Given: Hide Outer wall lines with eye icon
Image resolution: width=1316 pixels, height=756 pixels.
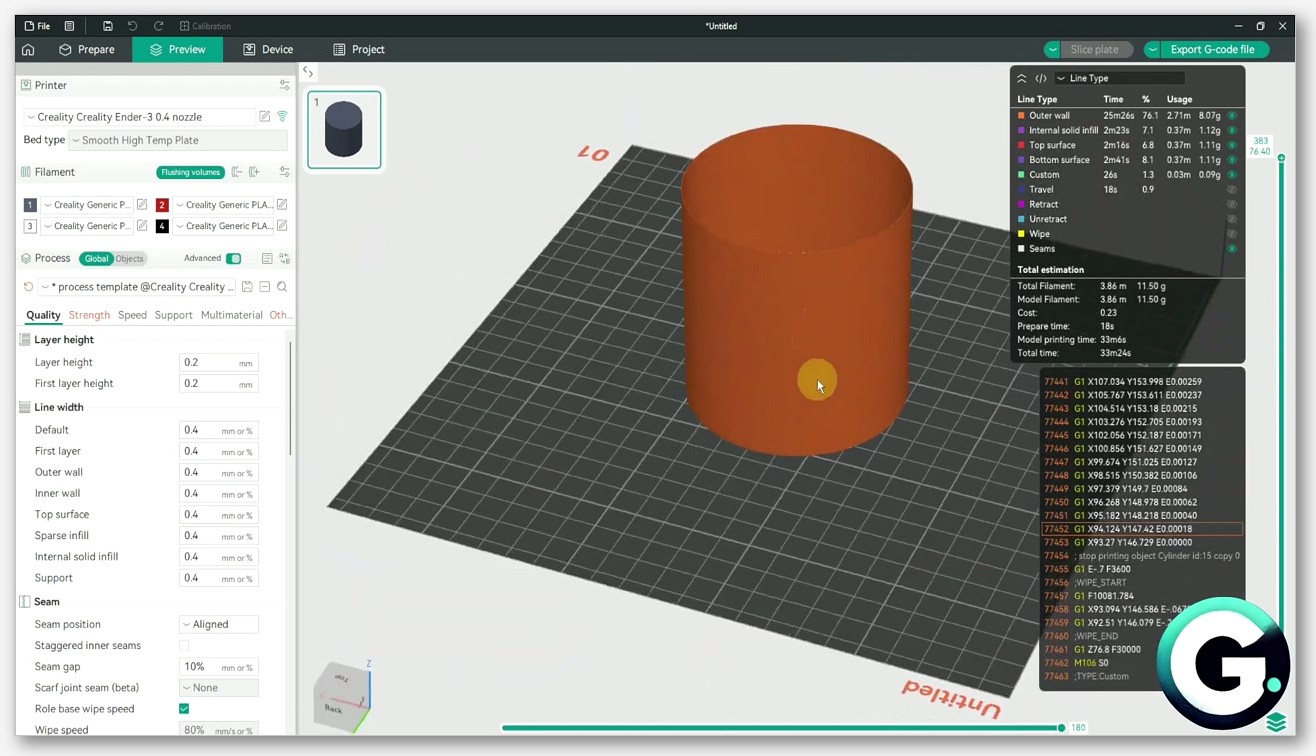Looking at the screenshot, I should coord(1232,116).
